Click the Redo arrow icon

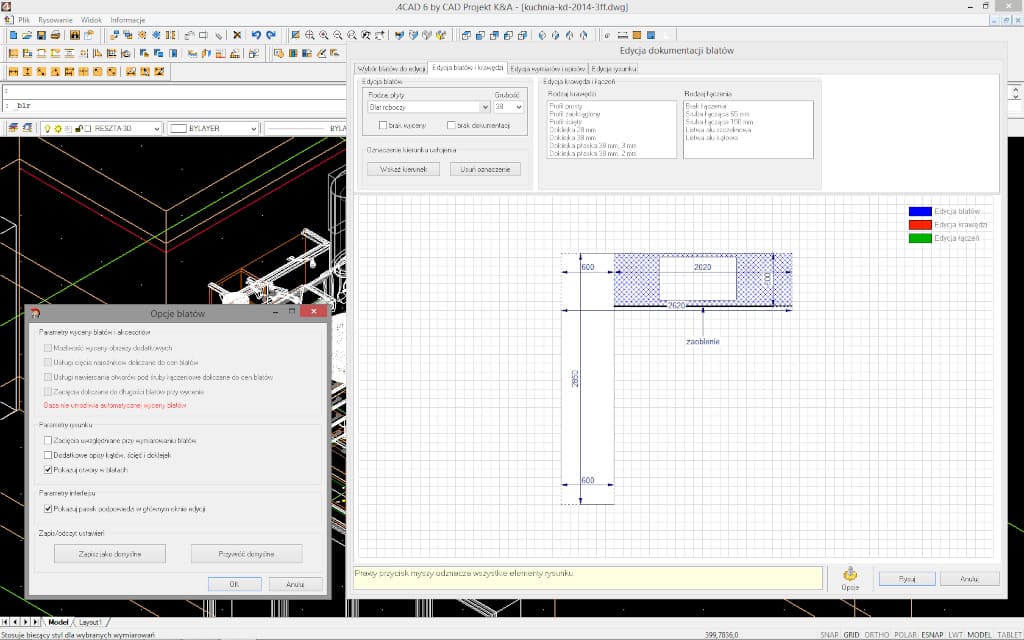click(x=270, y=35)
